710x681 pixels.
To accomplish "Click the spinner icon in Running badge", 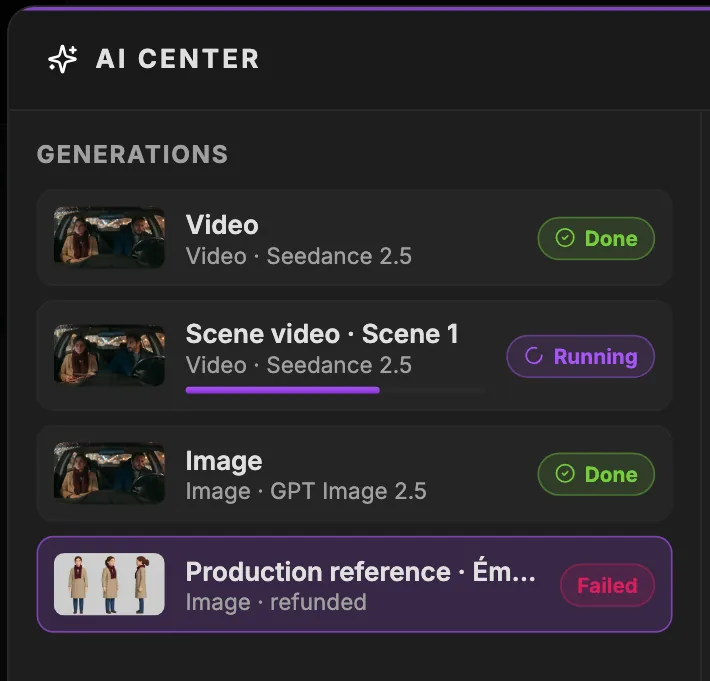I will pyautogui.click(x=533, y=356).
